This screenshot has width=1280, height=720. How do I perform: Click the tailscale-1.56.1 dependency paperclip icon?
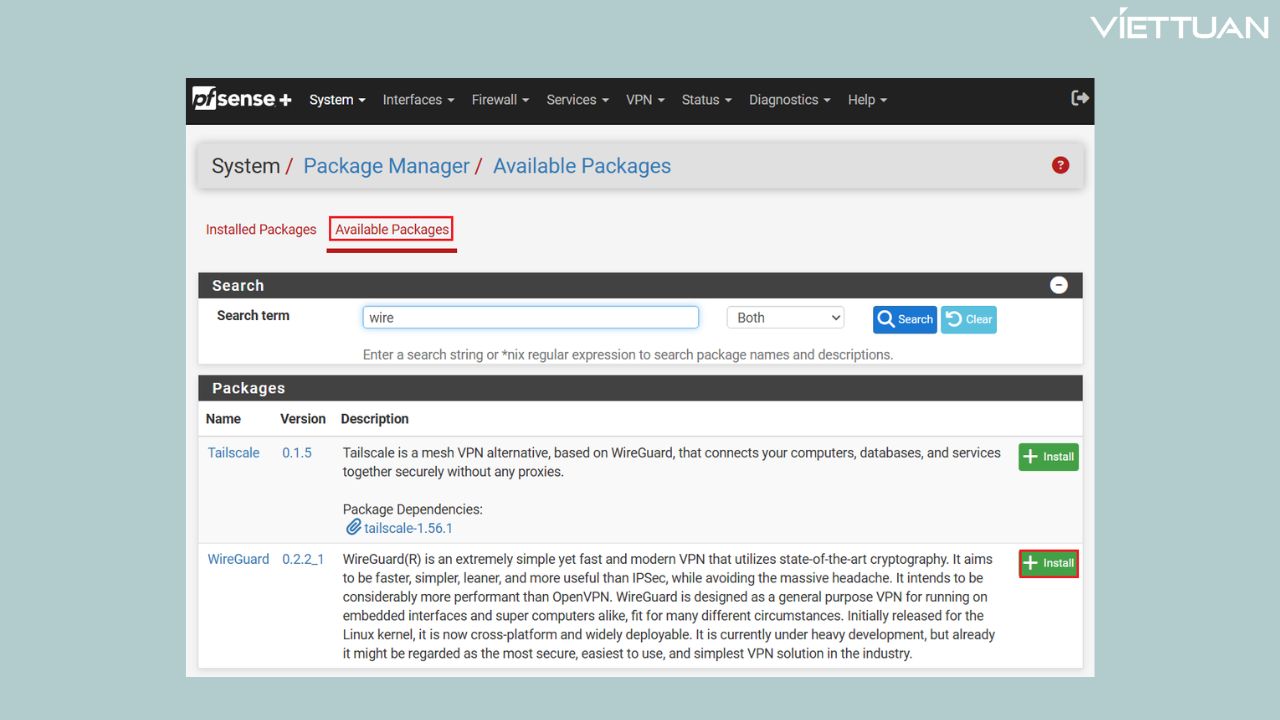coord(353,528)
